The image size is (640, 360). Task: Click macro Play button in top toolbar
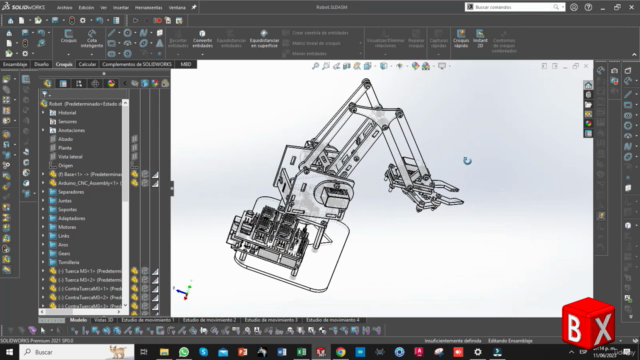[x=136, y=20]
